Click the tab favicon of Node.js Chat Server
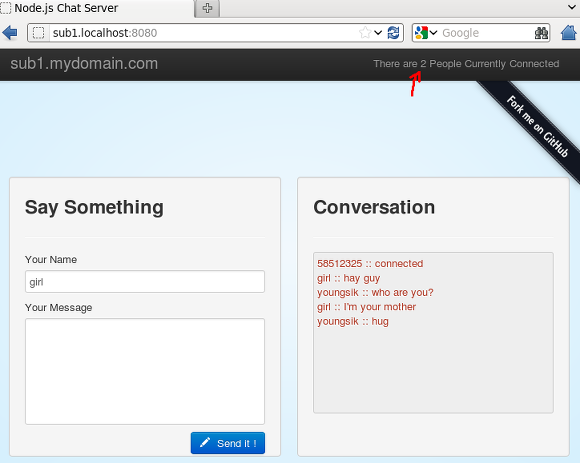 [6, 8]
